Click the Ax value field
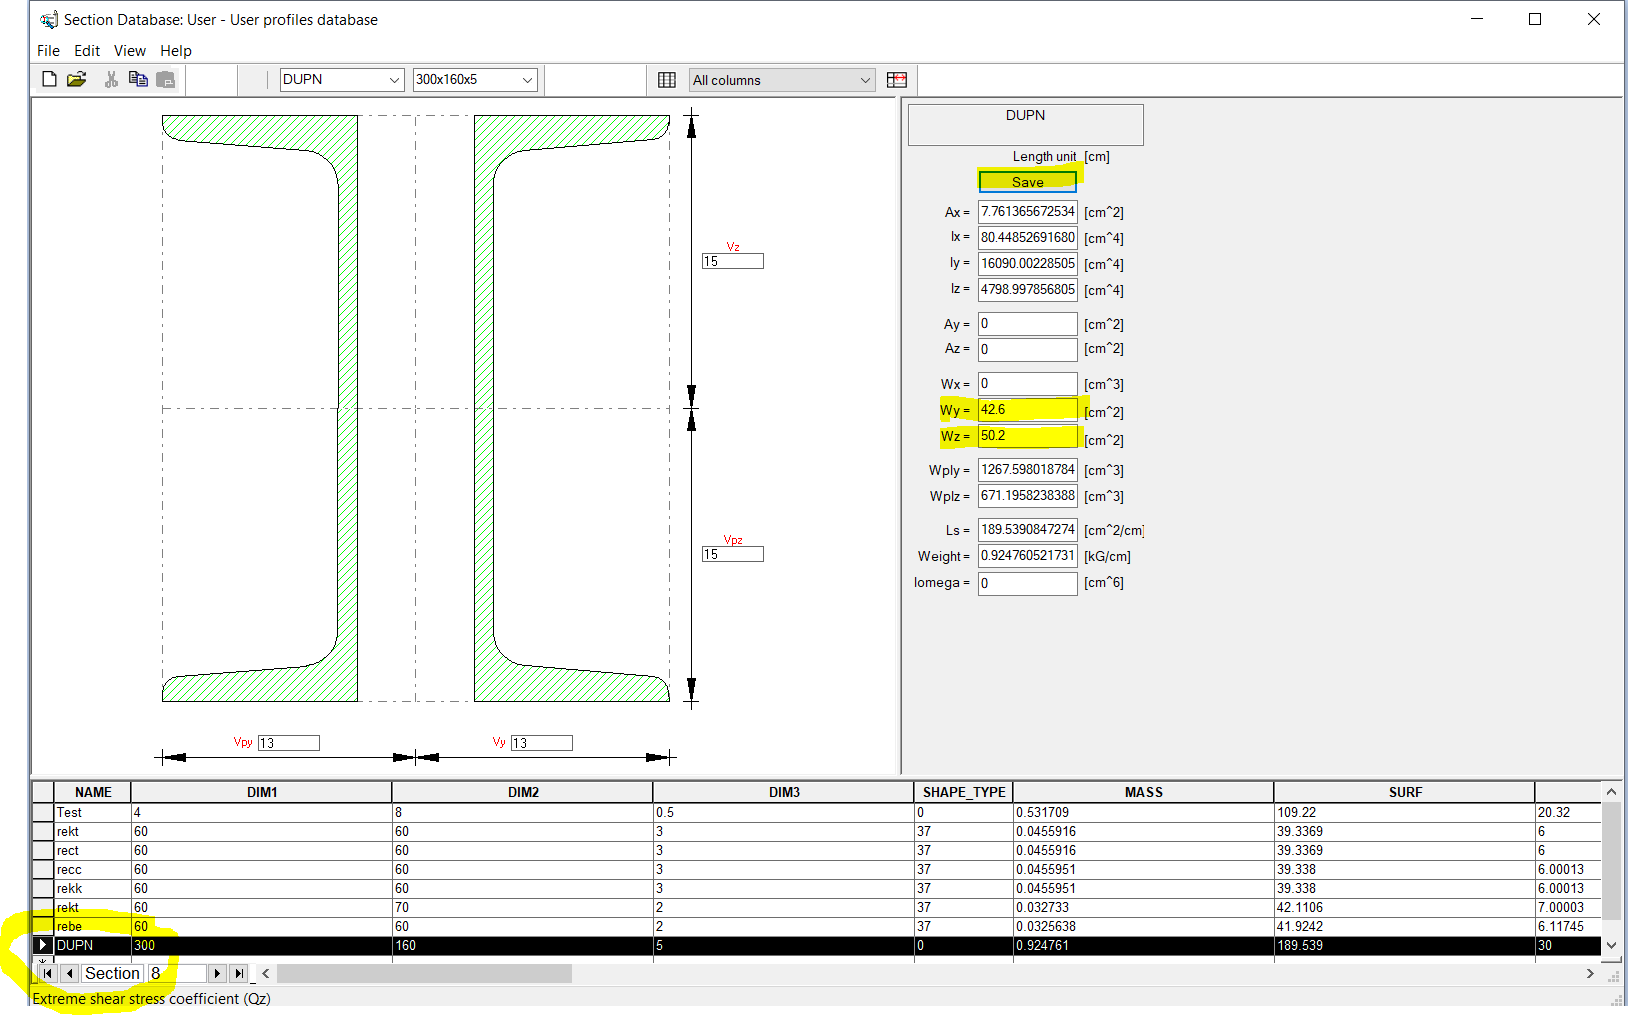 1027,212
